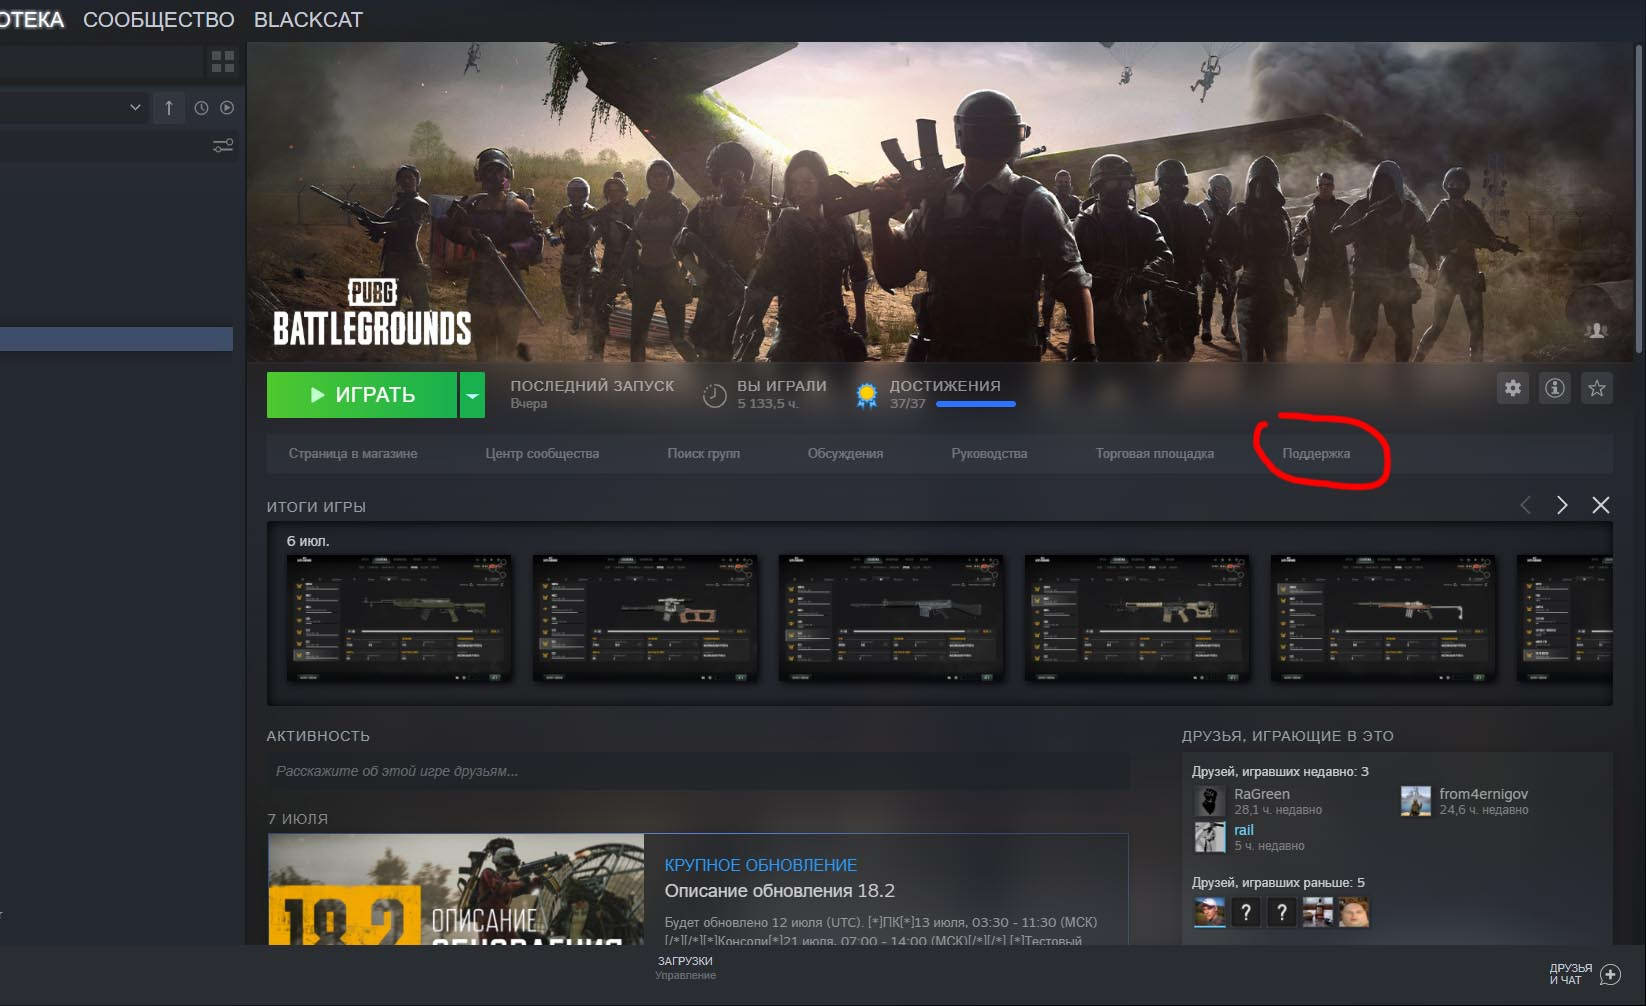This screenshot has width=1646, height=1006.
Task: Click last previously-played friend avatar
Action: pos(1354,912)
